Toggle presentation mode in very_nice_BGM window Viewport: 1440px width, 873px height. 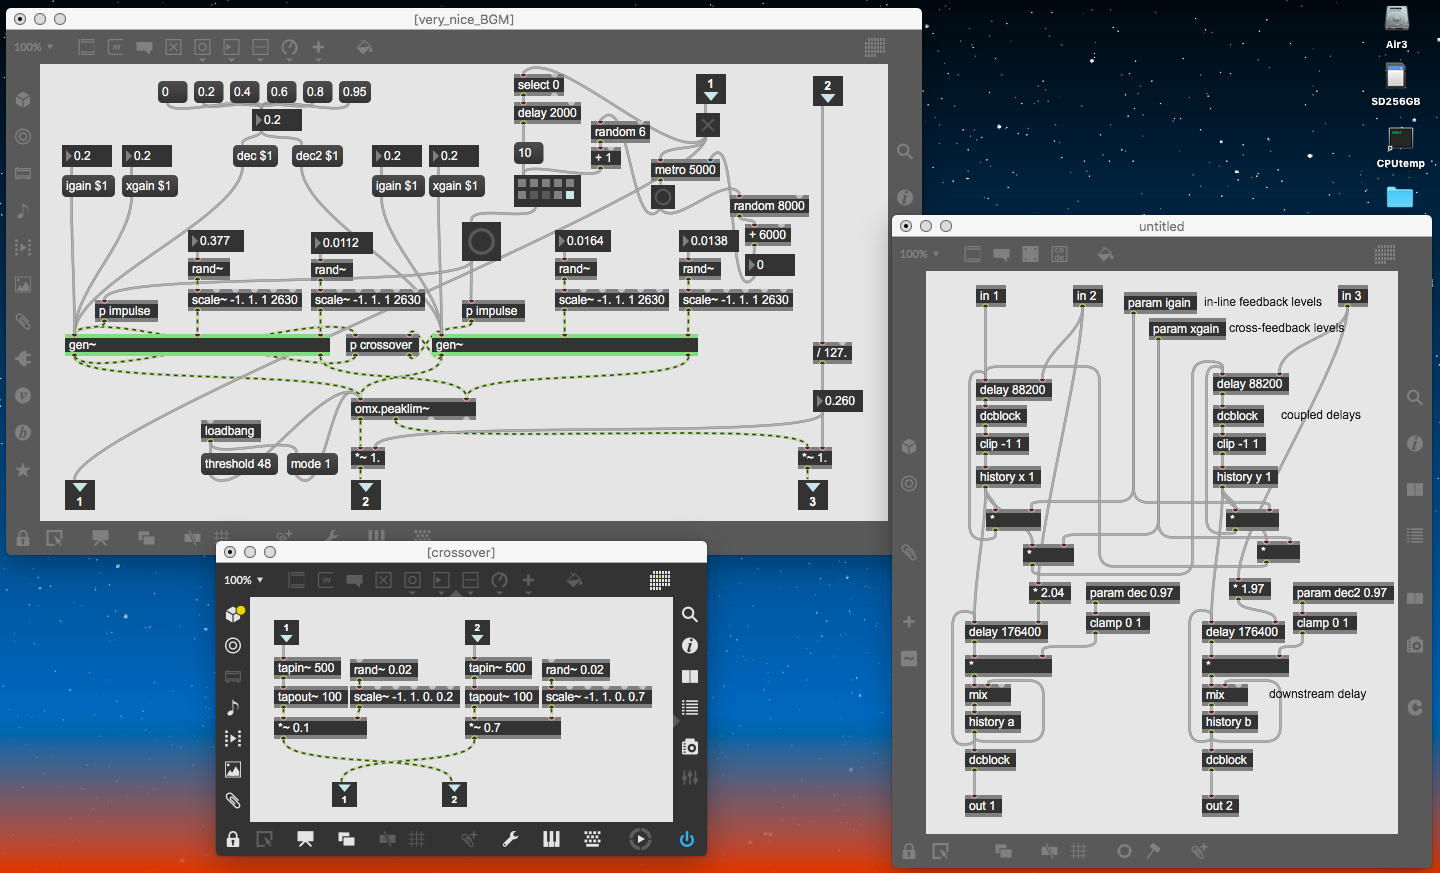[100, 538]
